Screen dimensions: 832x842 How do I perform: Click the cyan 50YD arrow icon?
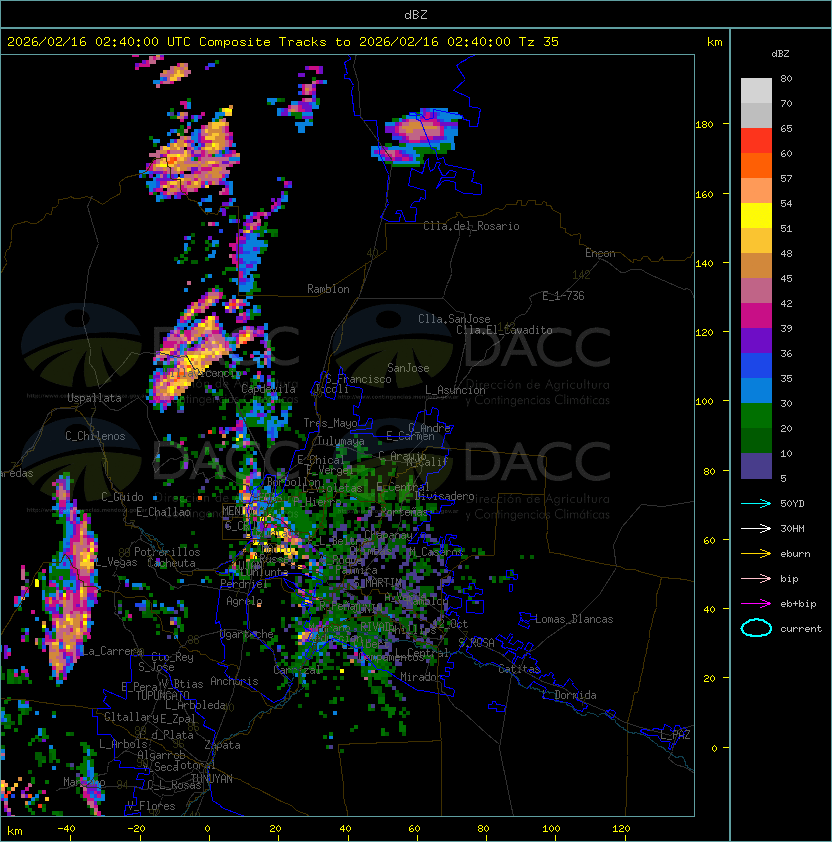756,504
